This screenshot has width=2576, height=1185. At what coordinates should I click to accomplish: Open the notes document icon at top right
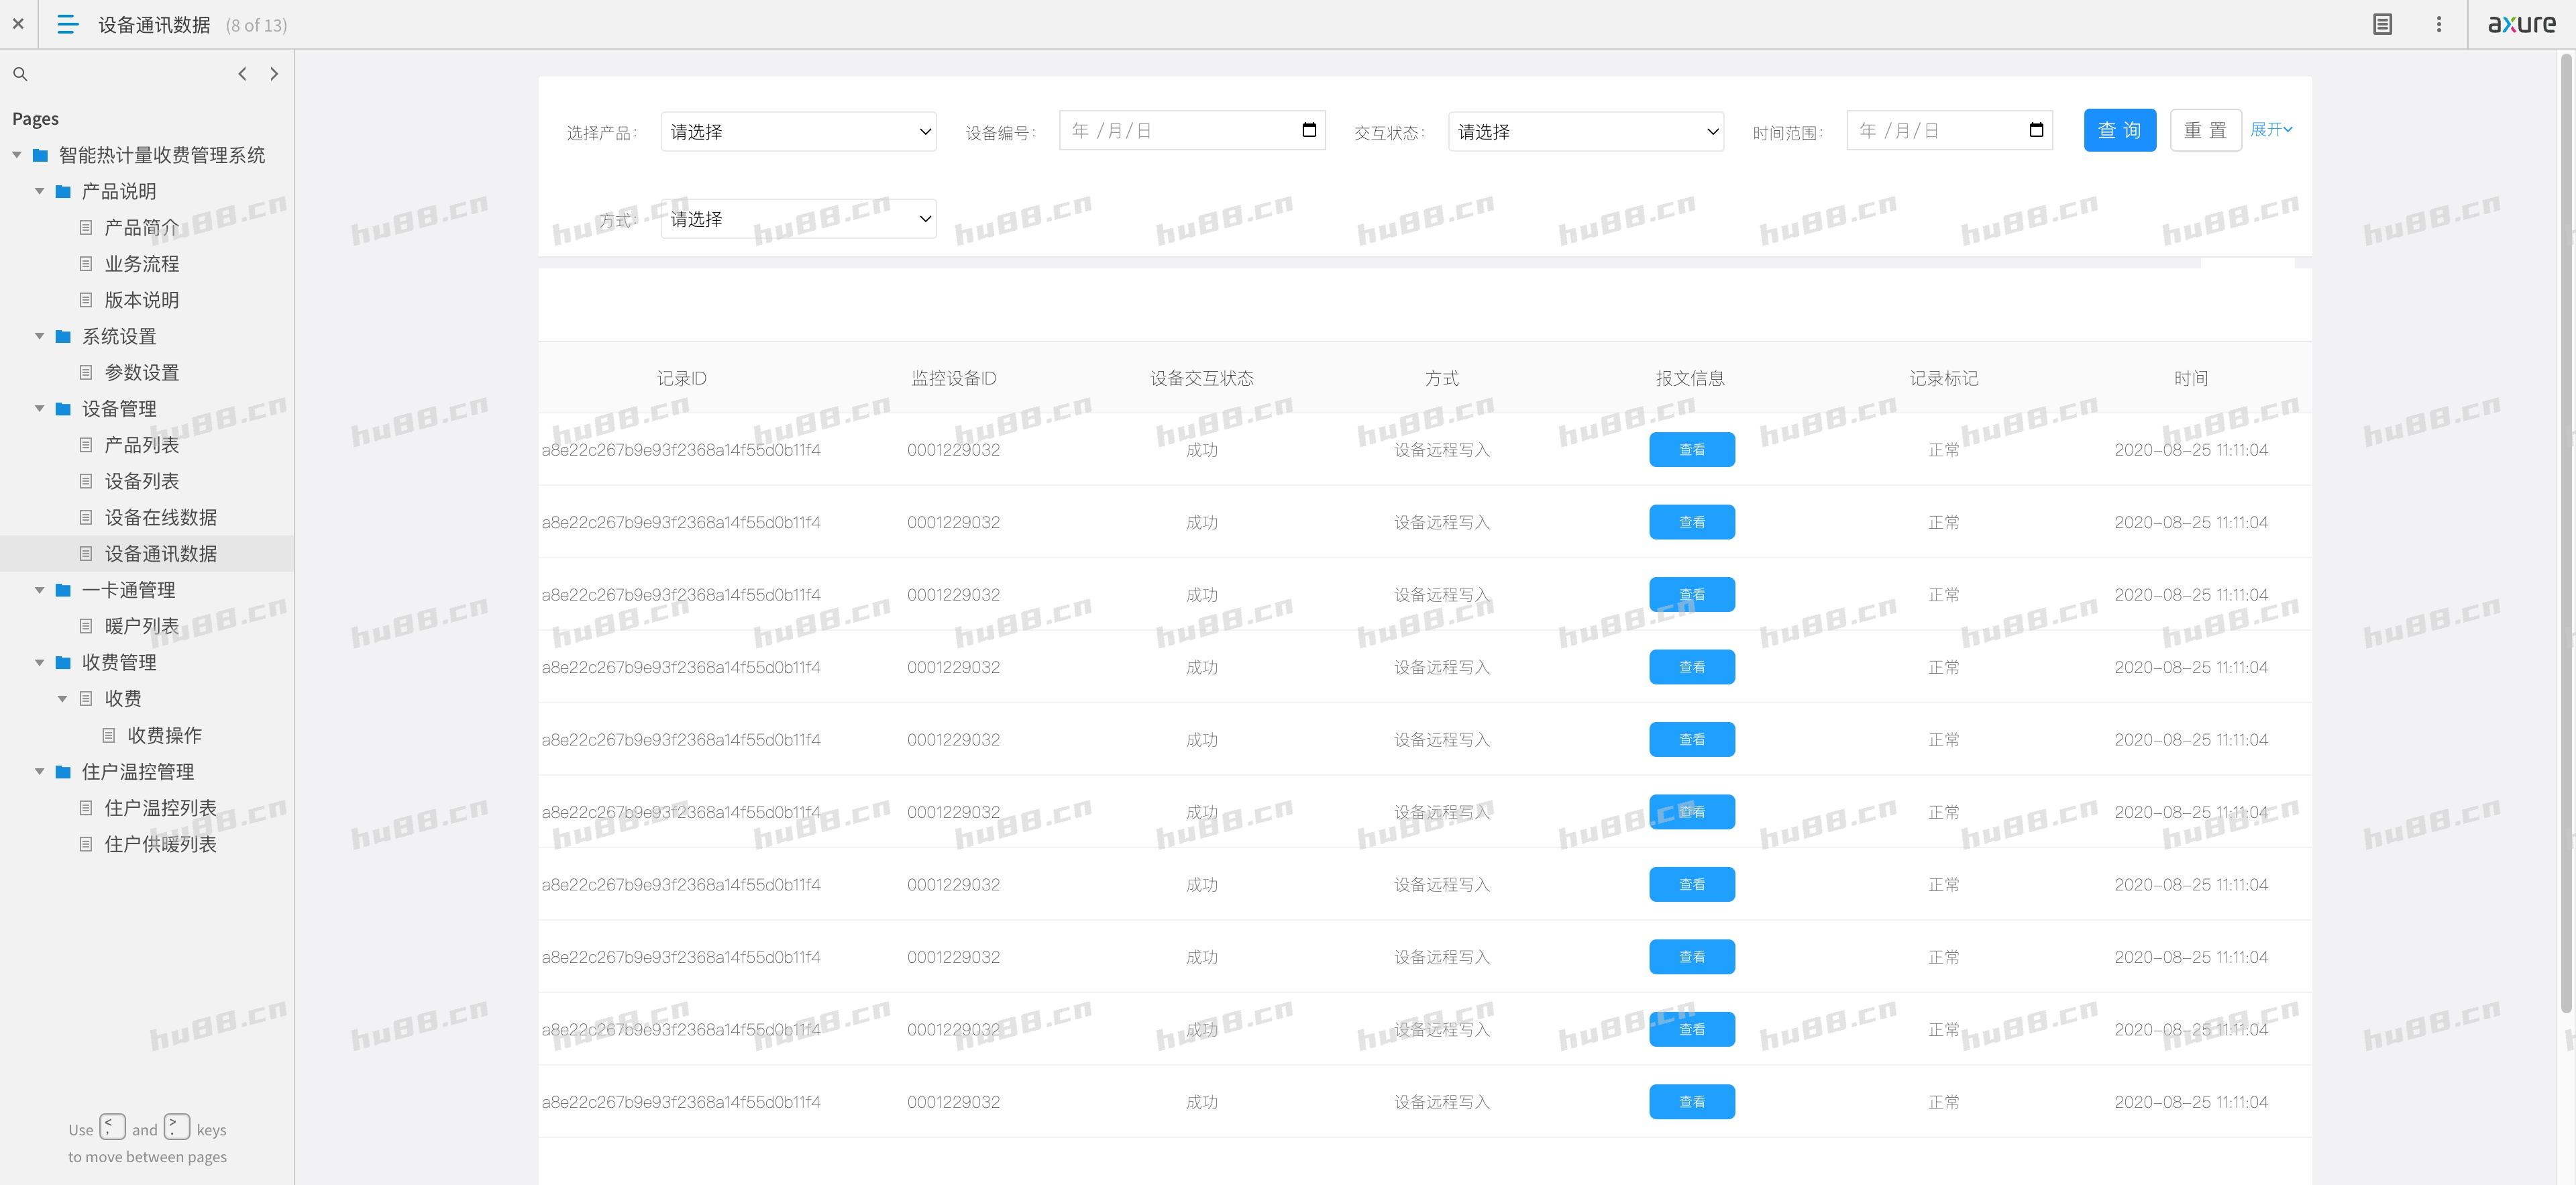tap(2382, 24)
